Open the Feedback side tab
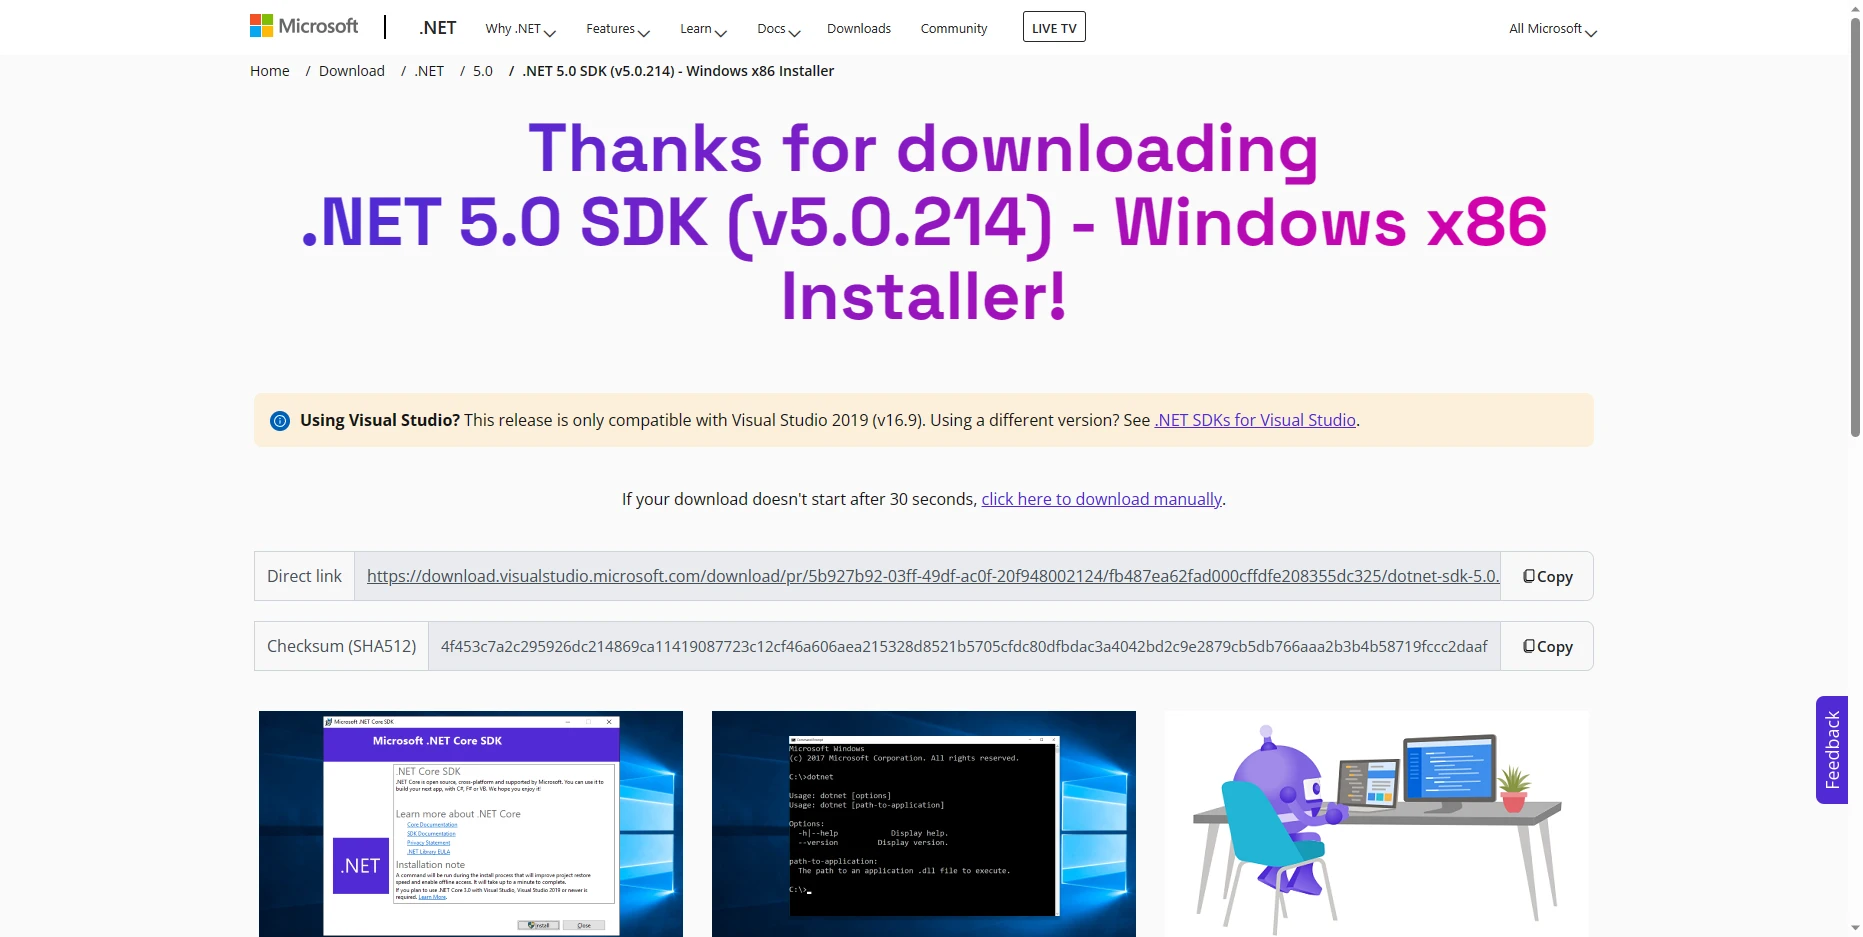 coord(1832,750)
